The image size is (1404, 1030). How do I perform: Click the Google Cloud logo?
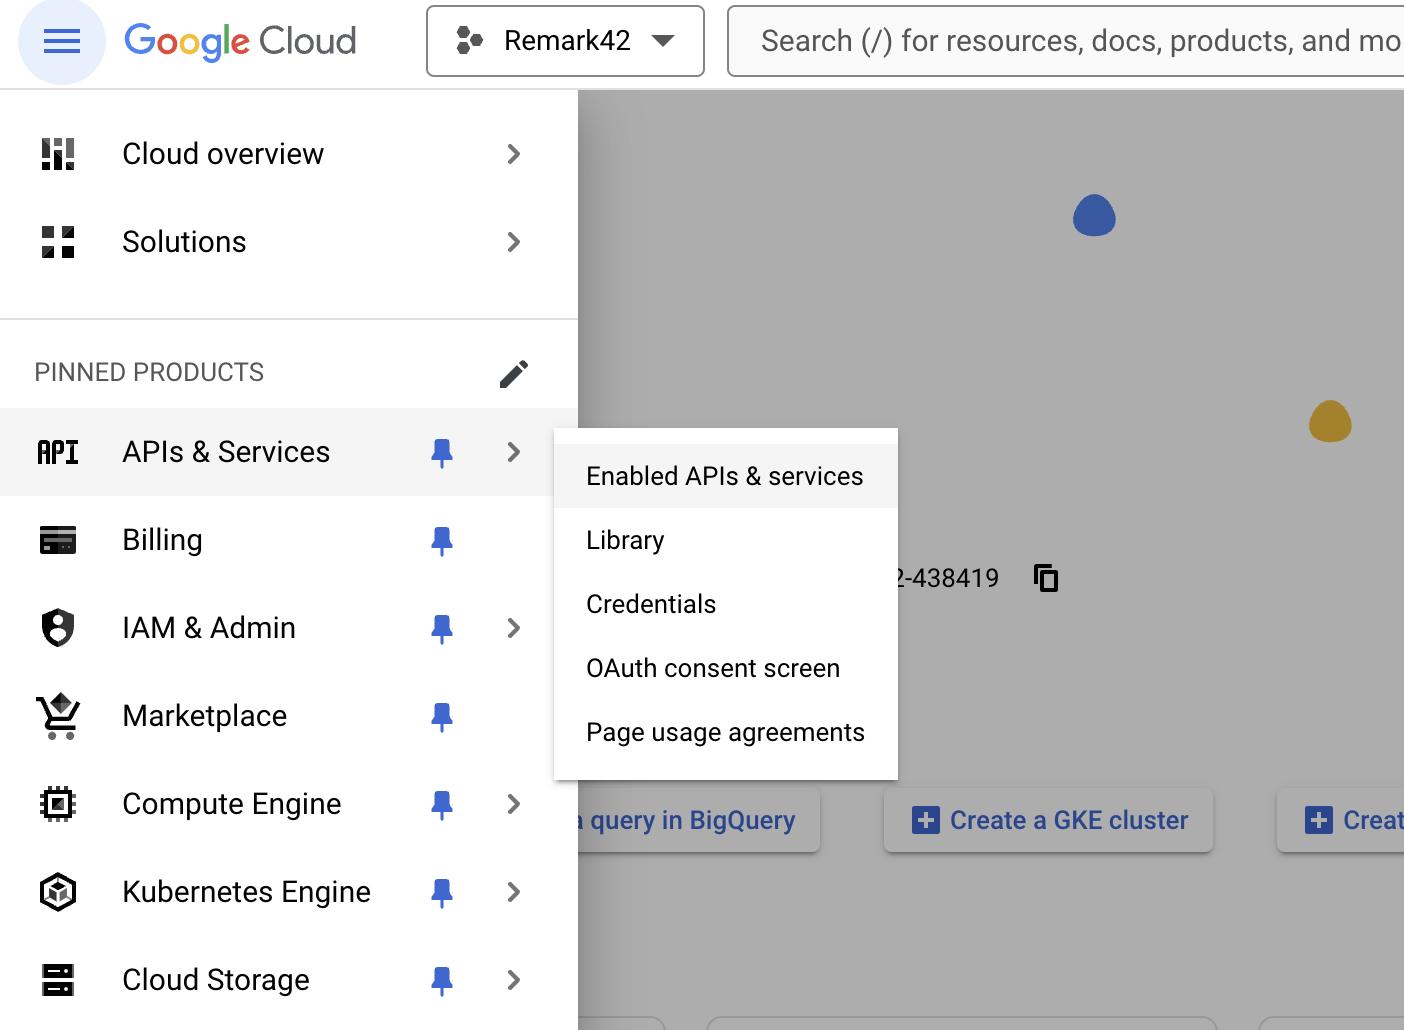click(x=239, y=40)
